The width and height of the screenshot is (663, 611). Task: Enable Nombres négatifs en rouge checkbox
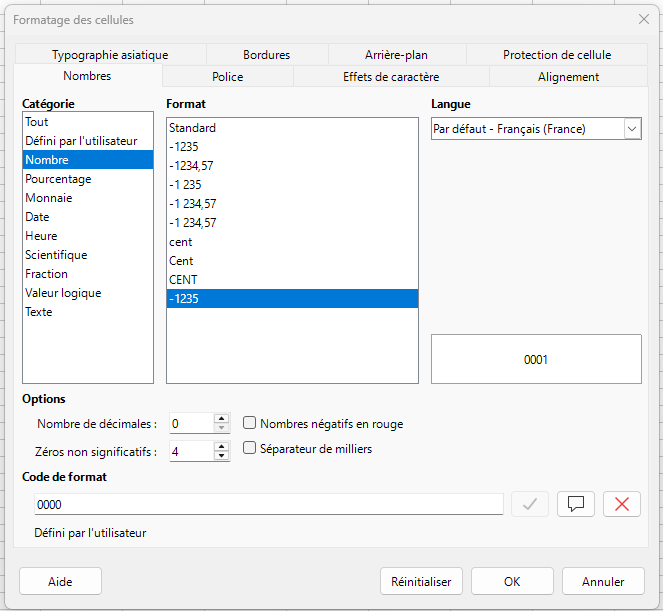click(250, 424)
